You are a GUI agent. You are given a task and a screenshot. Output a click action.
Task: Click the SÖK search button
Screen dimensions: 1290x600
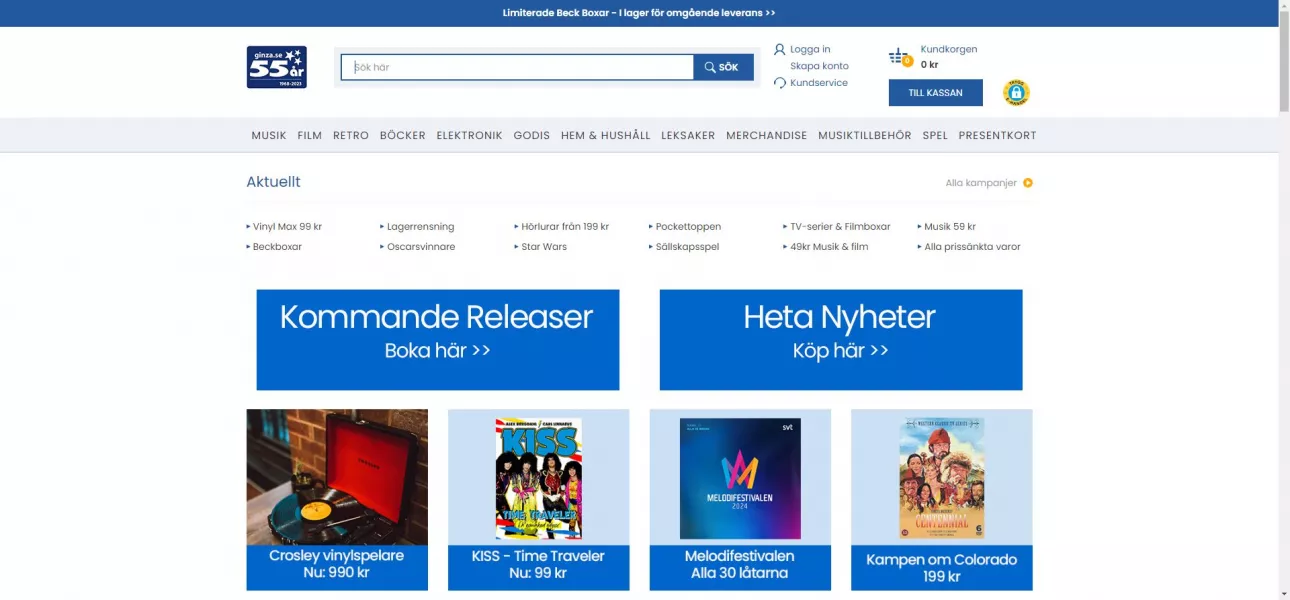click(x=723, y=67)
